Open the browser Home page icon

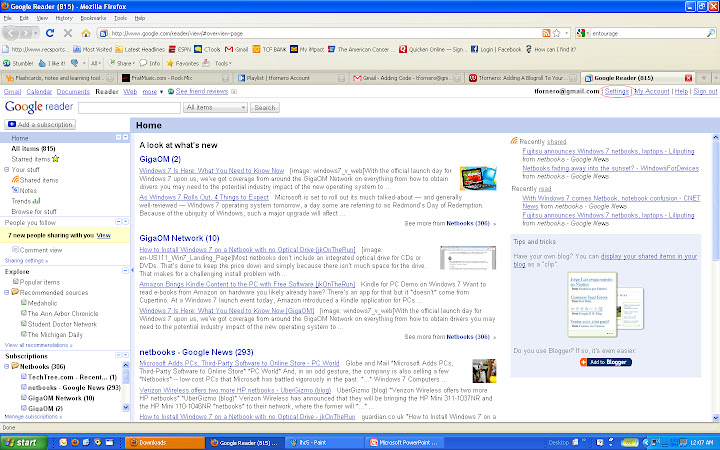coord(86,33)
